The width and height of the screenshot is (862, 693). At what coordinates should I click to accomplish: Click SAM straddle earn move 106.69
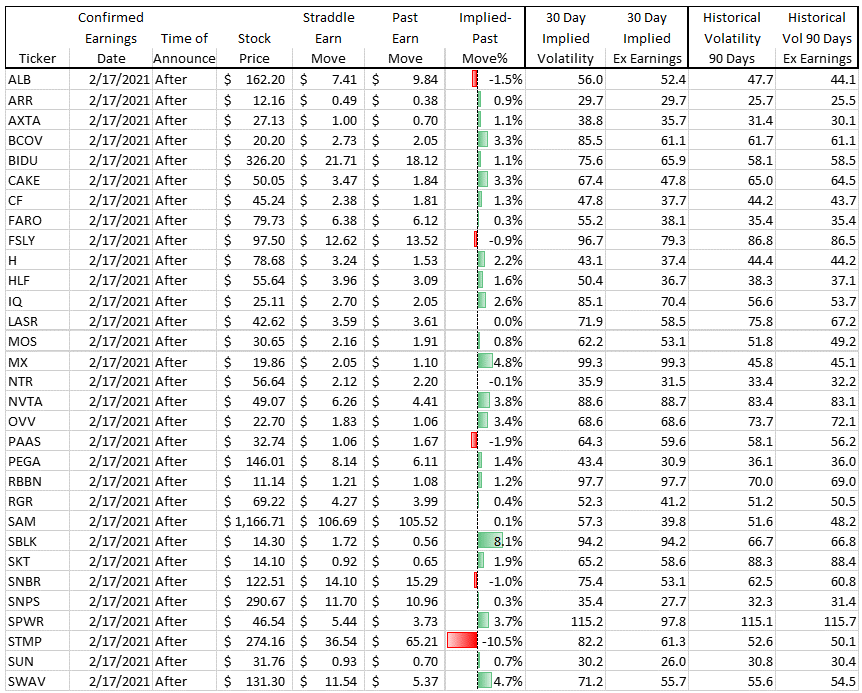[328, 522]
